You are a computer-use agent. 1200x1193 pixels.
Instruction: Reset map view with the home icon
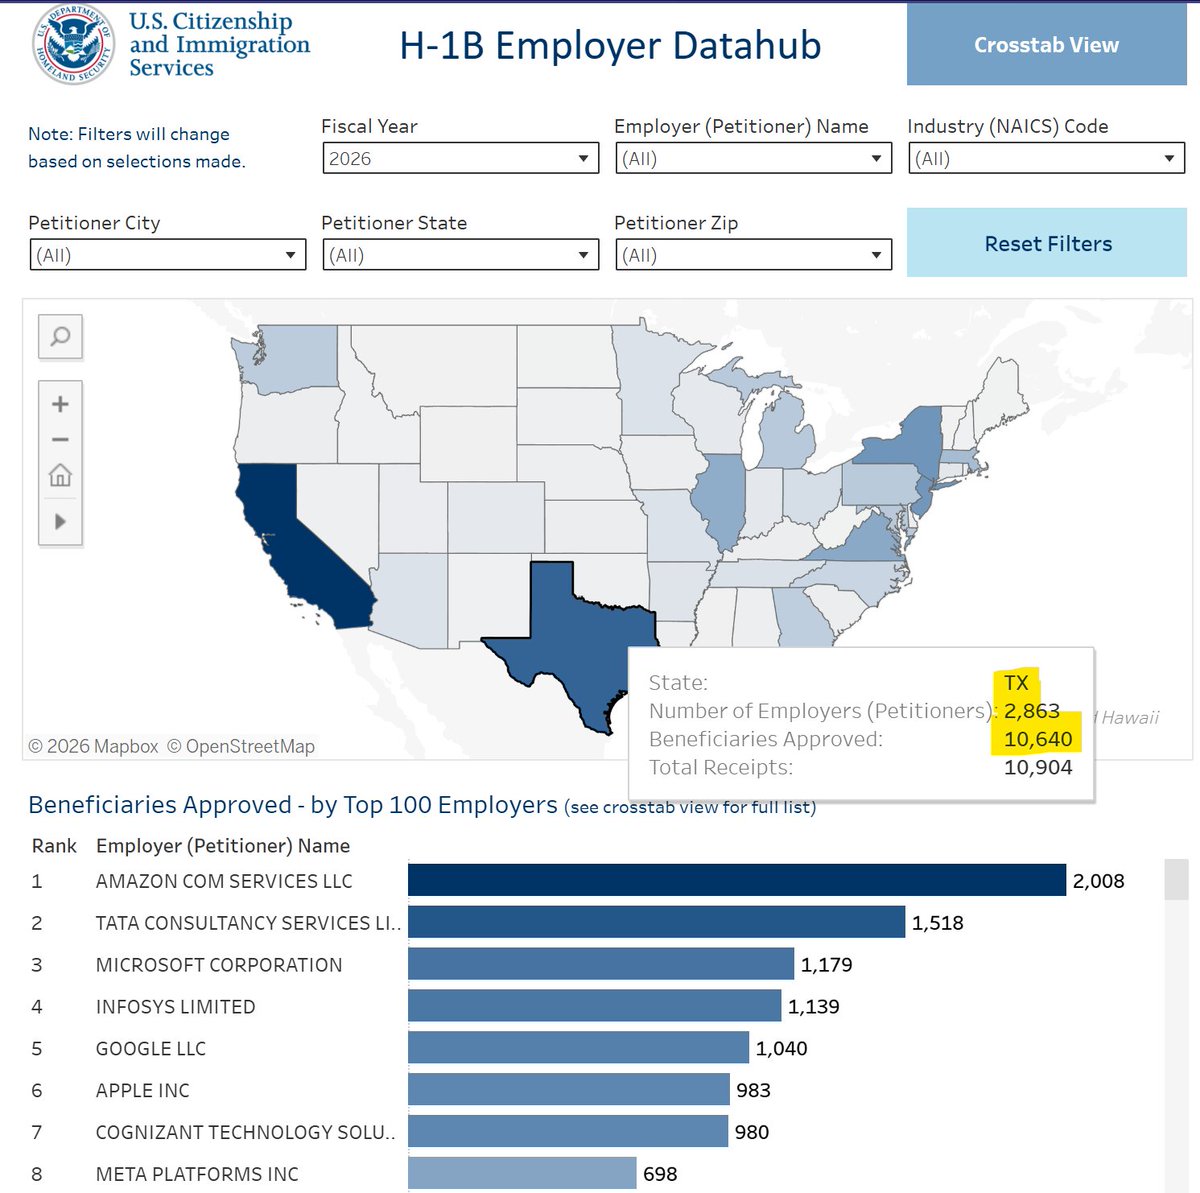pos(60,475)
